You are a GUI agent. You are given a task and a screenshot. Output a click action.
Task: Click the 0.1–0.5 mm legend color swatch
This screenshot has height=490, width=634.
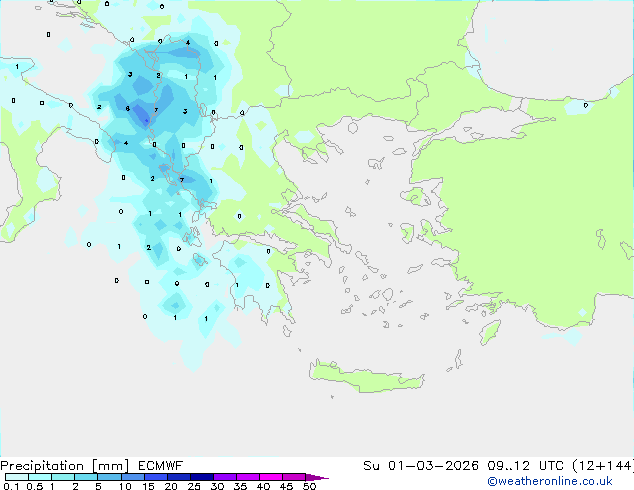click(x=17, y=477)
